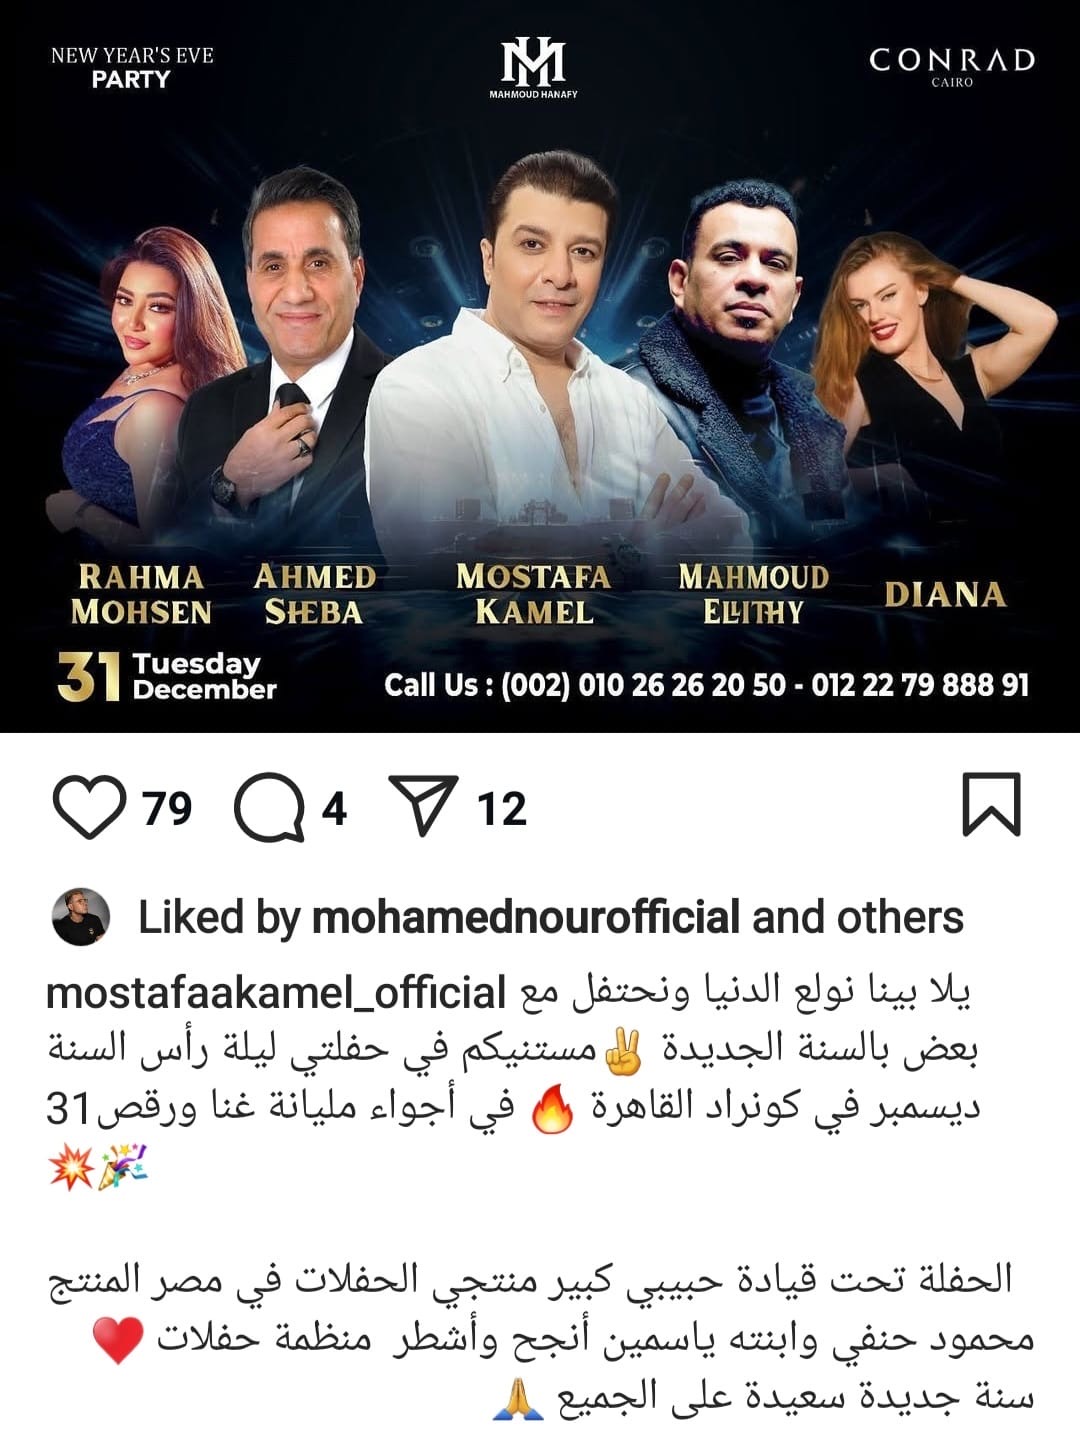
Task: Save the post with the bookmark icon
Action: [x=991, y=804]
